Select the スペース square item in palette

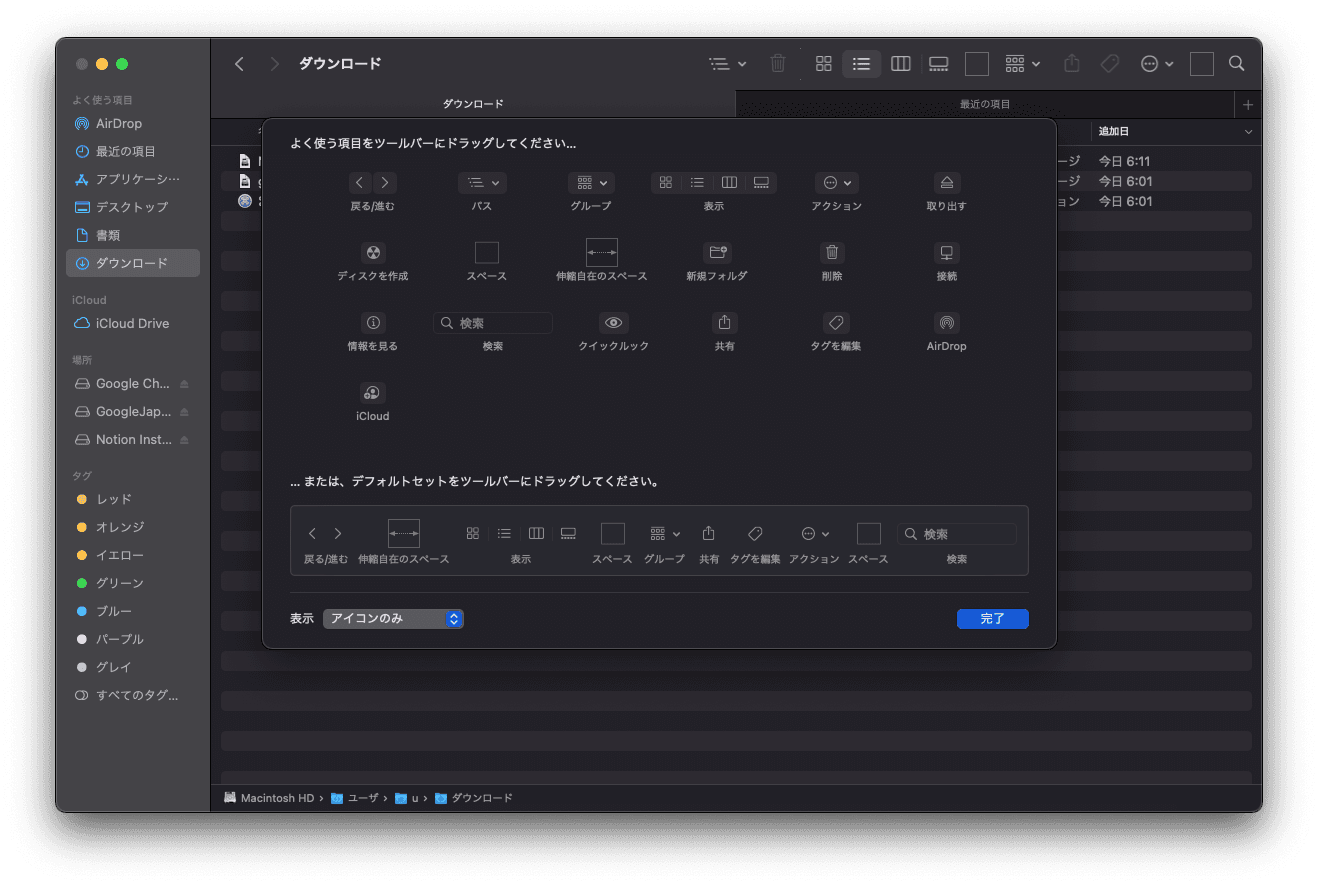487,252
